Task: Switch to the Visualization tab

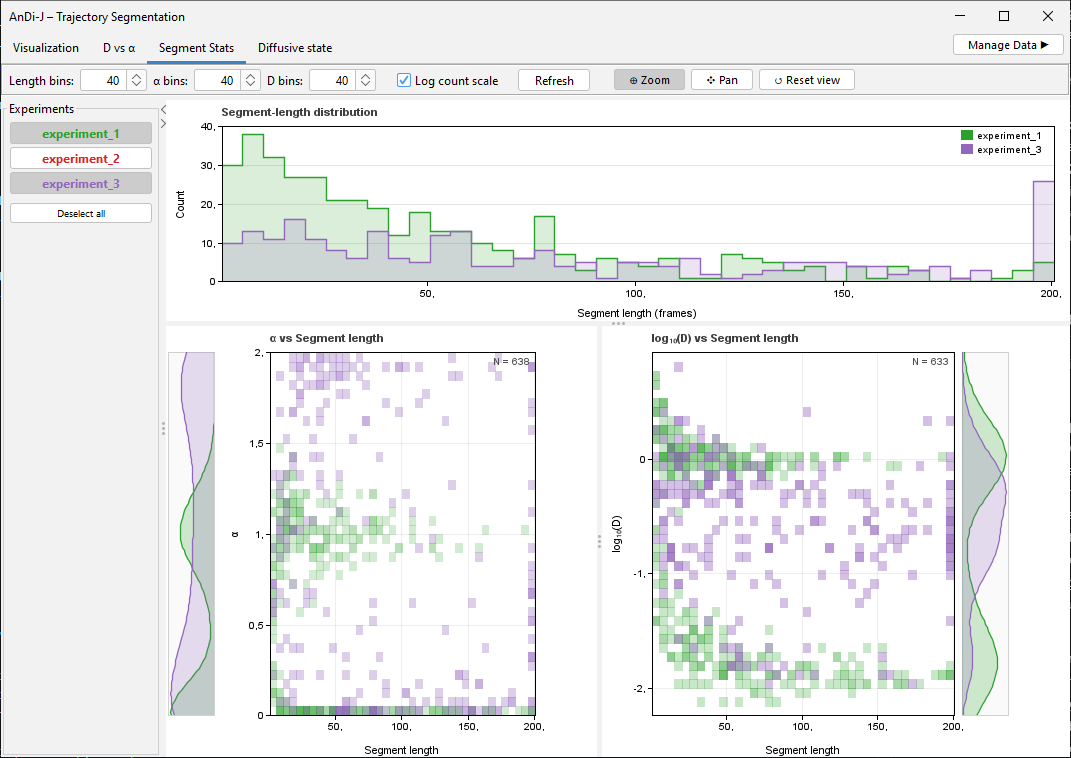Action: [46, 48]
